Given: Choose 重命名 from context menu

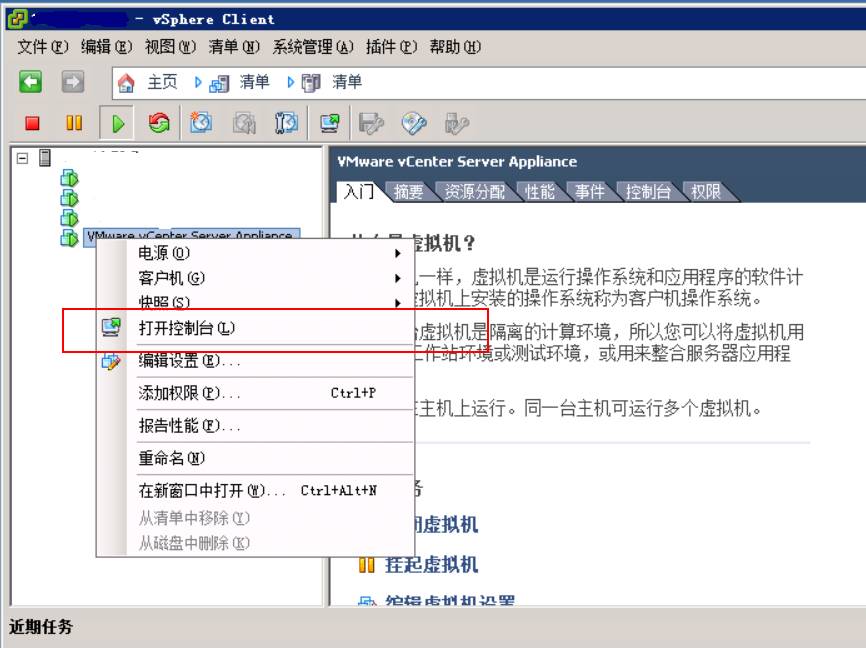Looking at the screenshot, I should (x=256, y=459).
